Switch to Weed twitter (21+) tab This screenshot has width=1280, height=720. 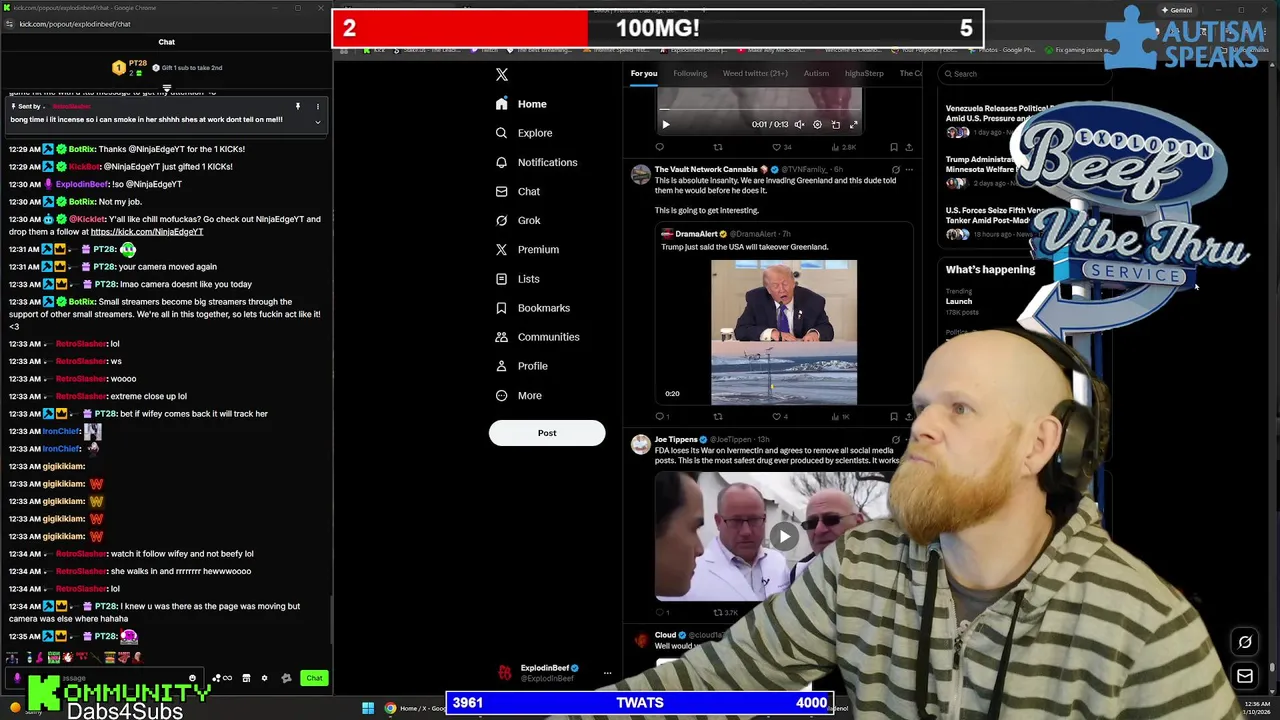coord(755,73)
